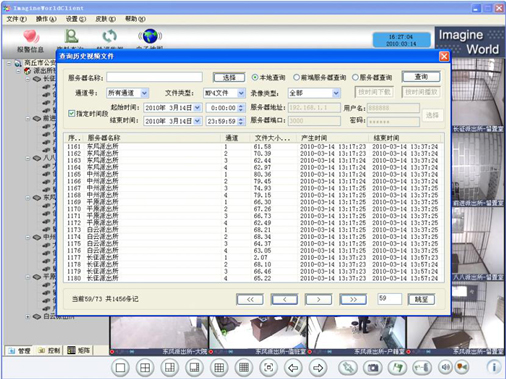Select the 东风派出所-大院 camera thumbnail
Image resolution: width=506 pixels, height=379 pixels.
[159, 335]
